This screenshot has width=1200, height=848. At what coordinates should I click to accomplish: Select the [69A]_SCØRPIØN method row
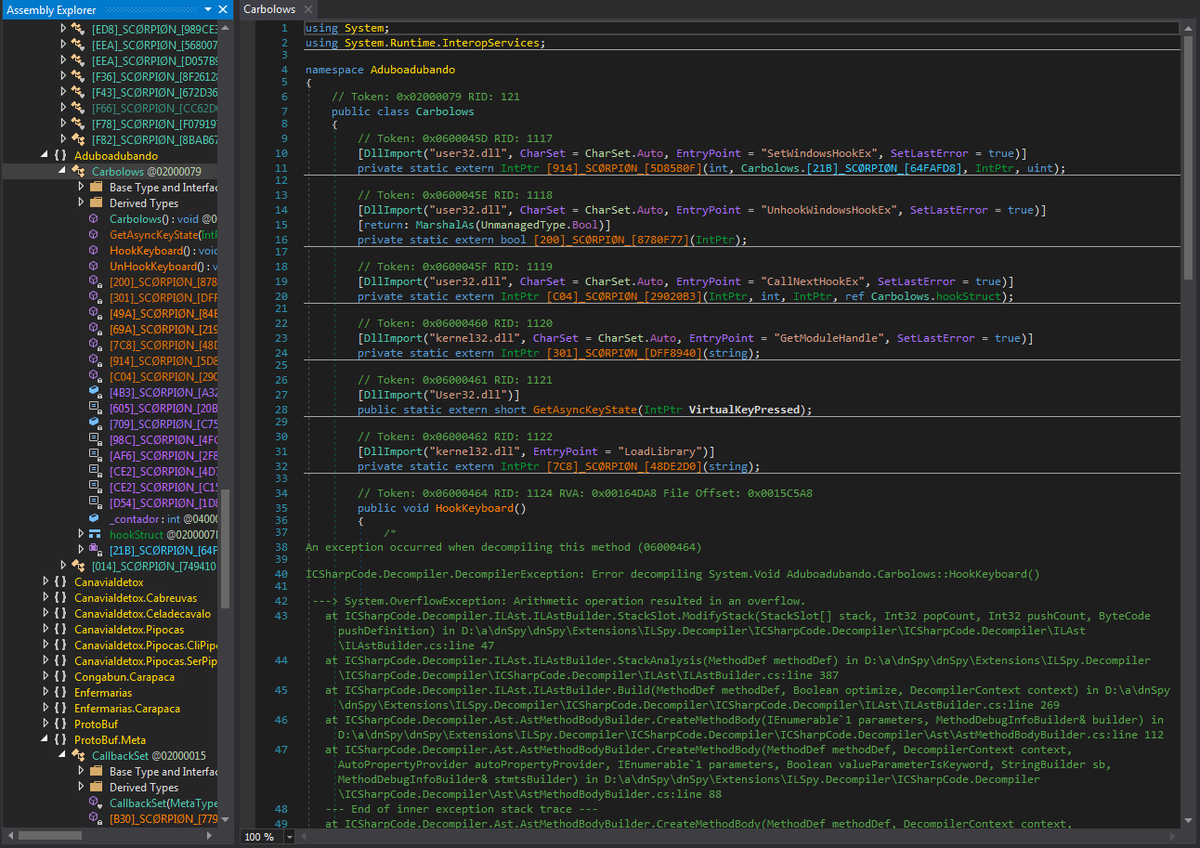(x=162, y=330)
